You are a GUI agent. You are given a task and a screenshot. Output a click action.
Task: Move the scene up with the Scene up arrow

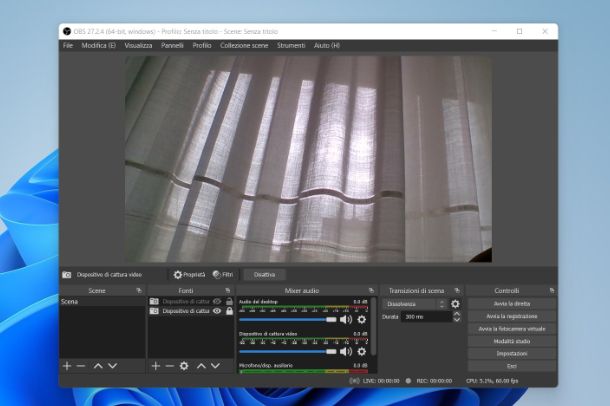[98, 366]
